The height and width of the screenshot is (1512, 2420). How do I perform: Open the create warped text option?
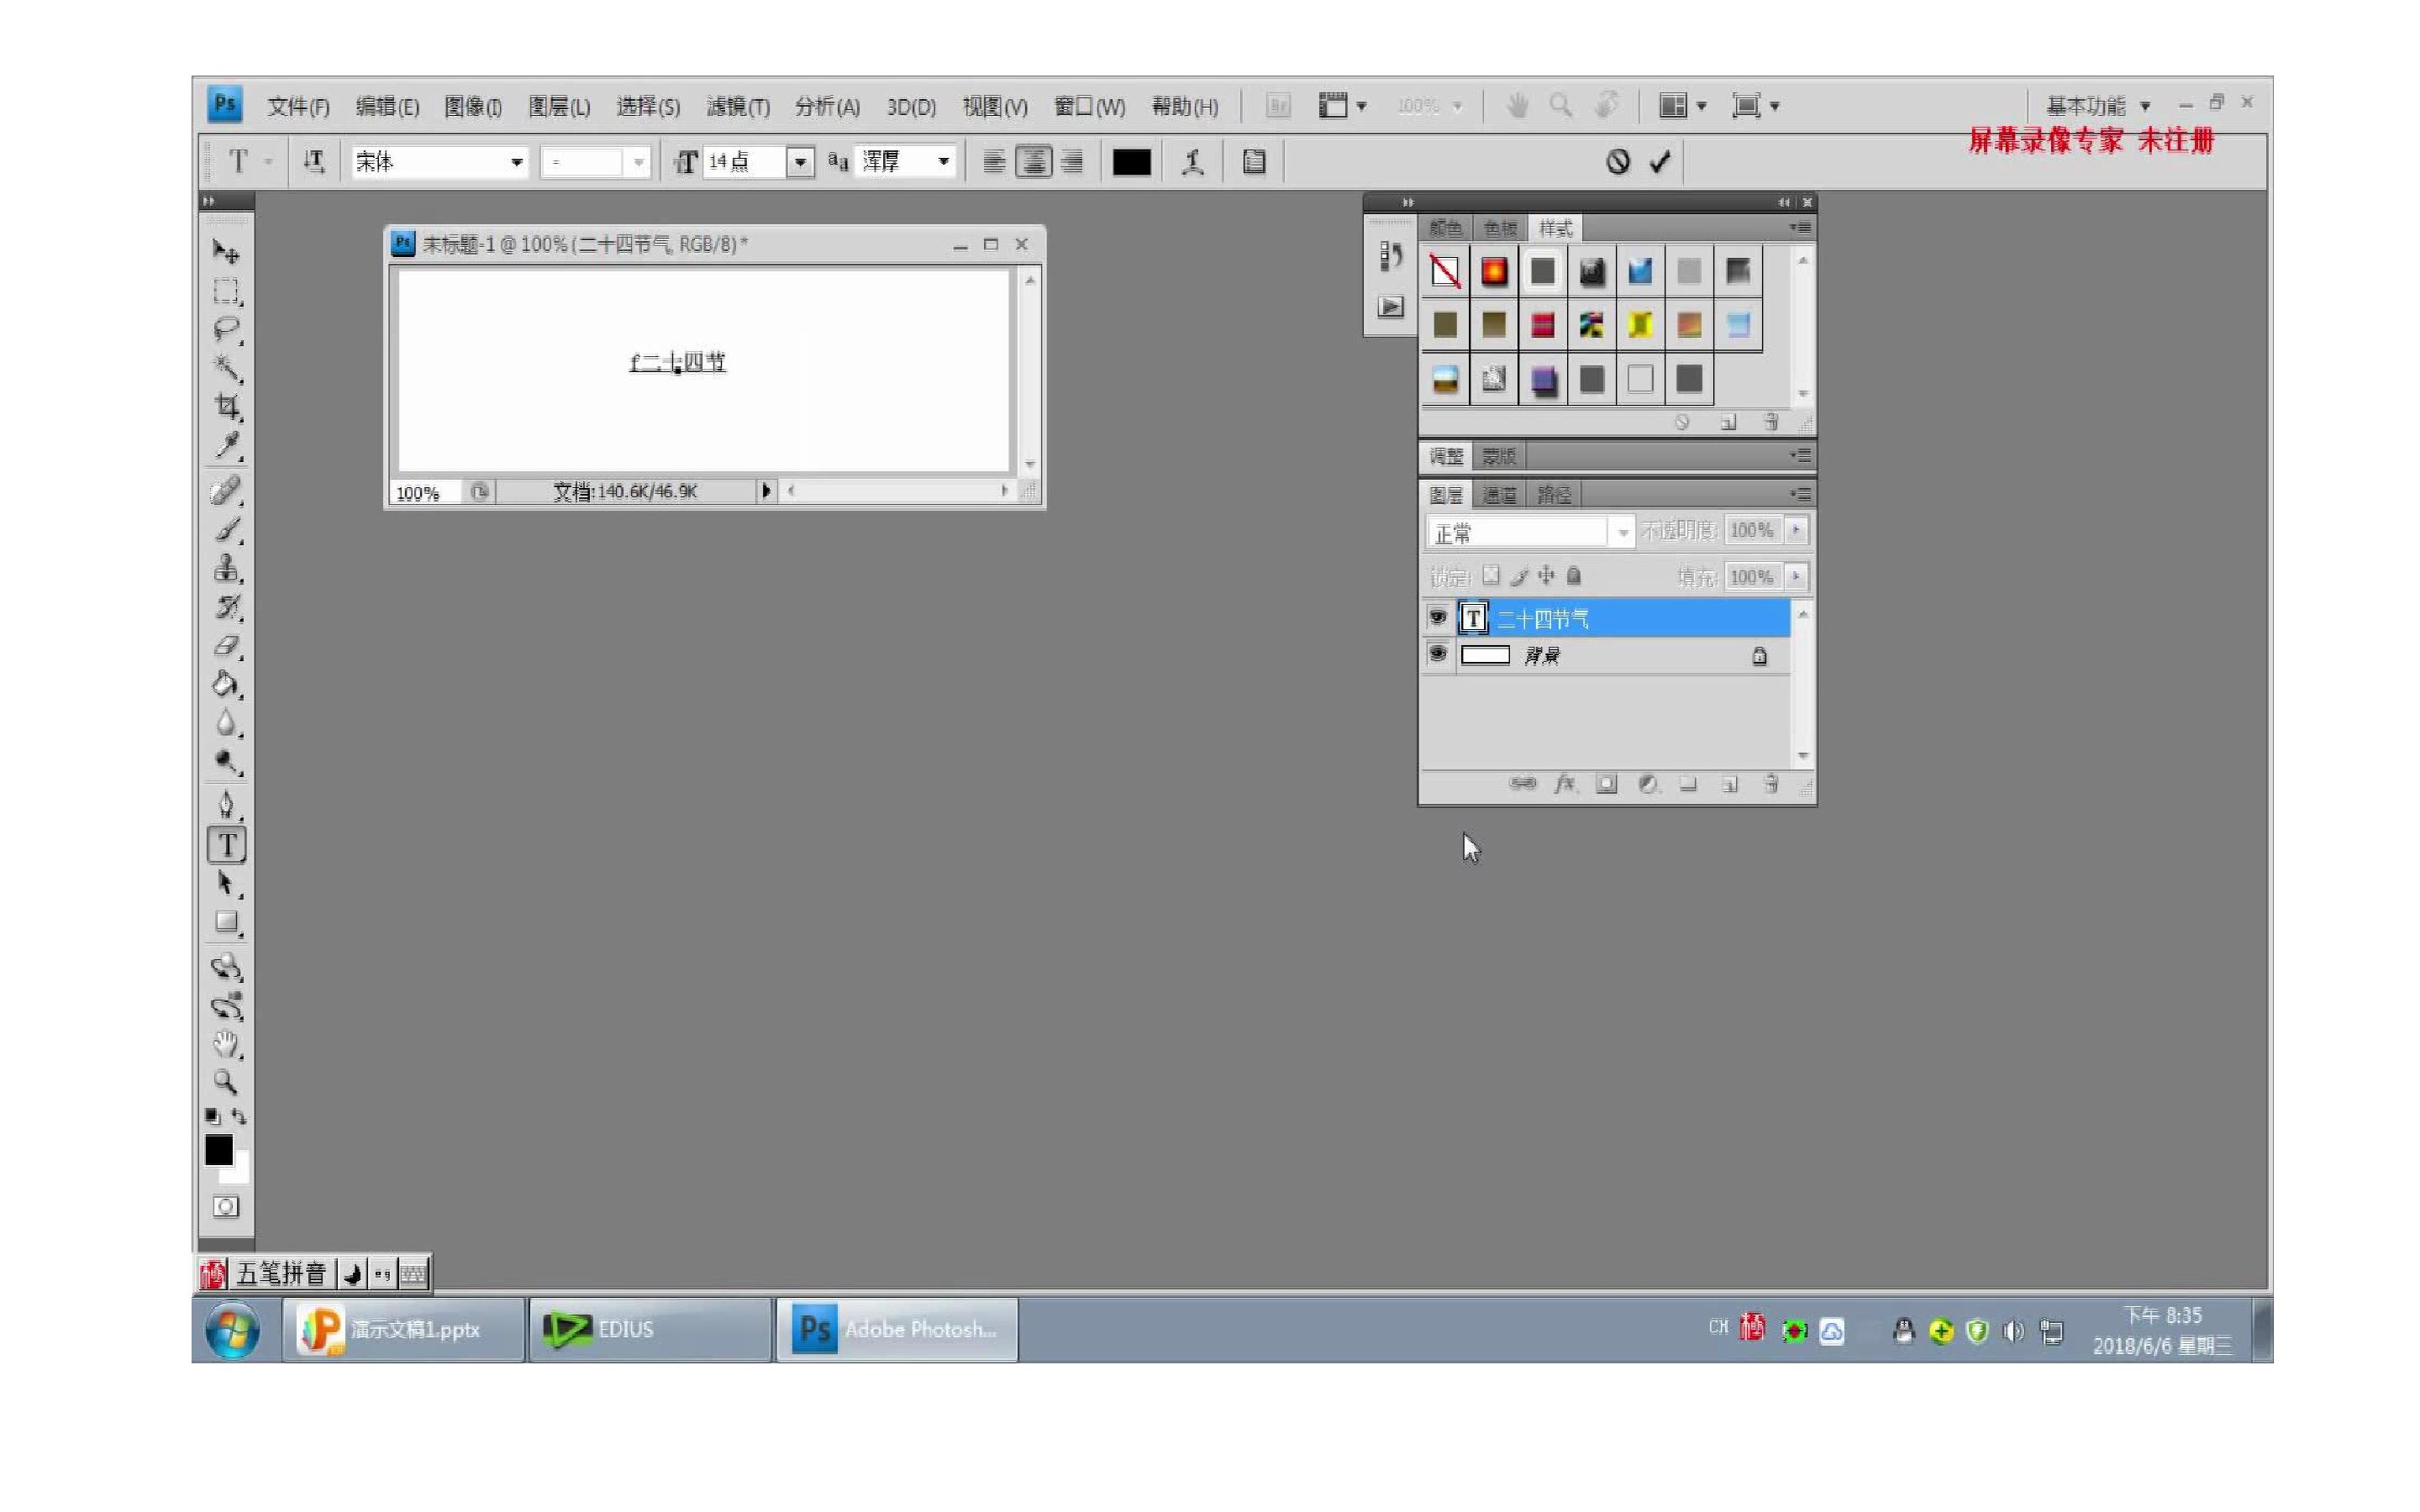[x=1192, y=162]
